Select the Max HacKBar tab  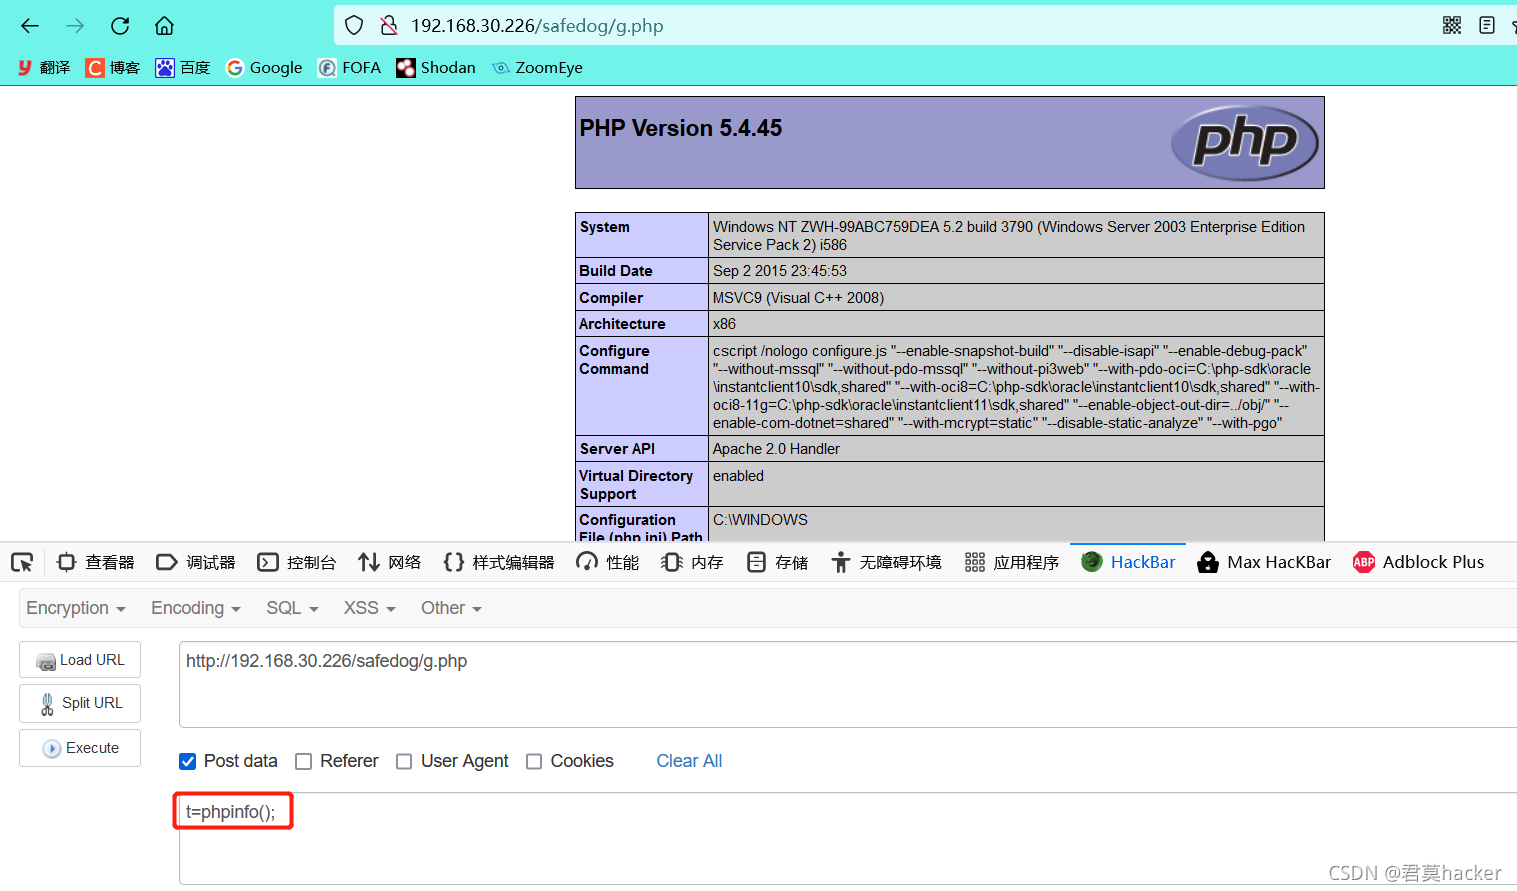click(x=1264, y=563)
